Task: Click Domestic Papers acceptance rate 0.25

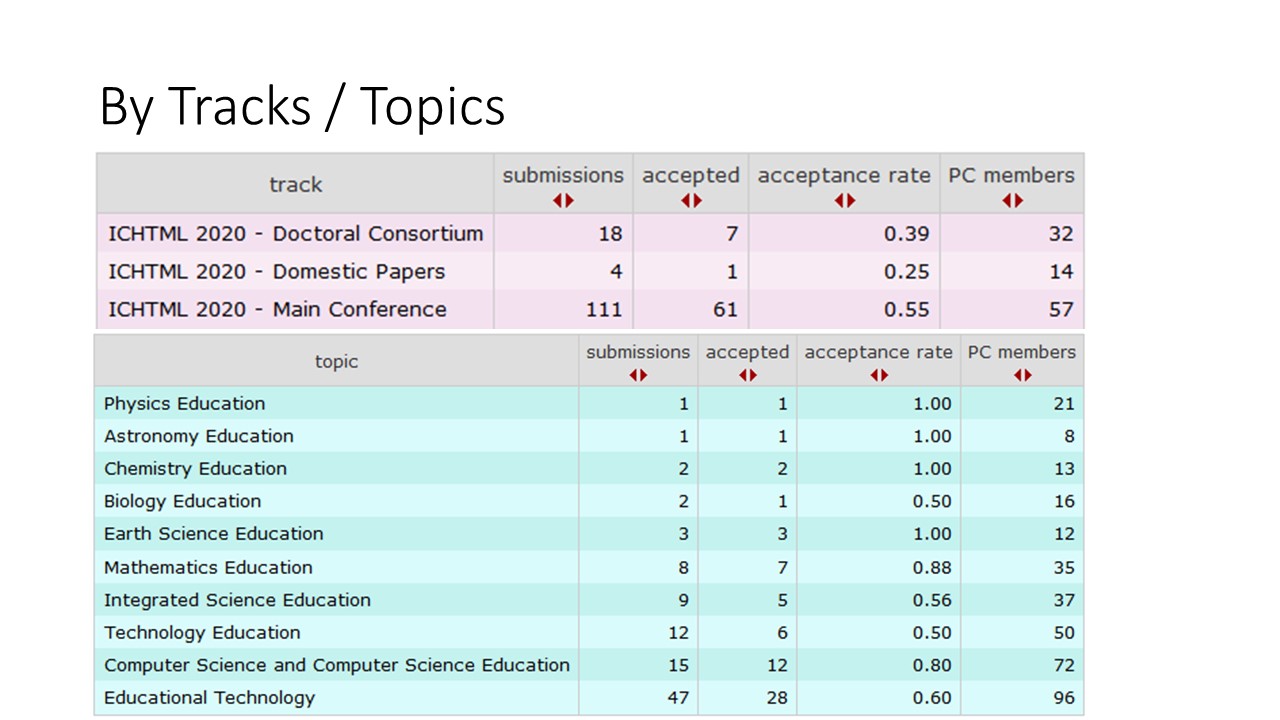Action: pyautogui.click(x=907, y=271)
